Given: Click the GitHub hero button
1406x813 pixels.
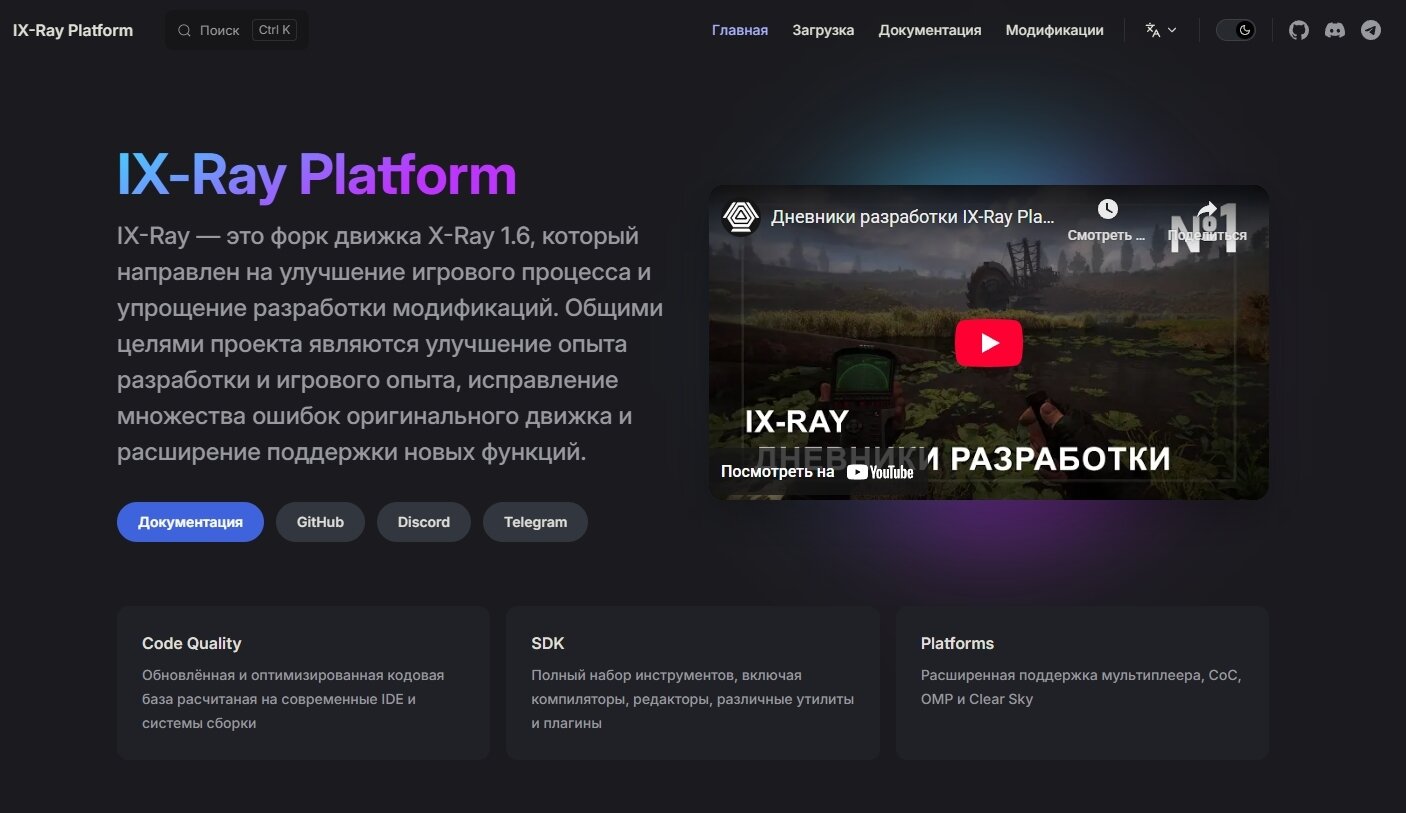Looking at the screenshot, I should tap(320, 522).
